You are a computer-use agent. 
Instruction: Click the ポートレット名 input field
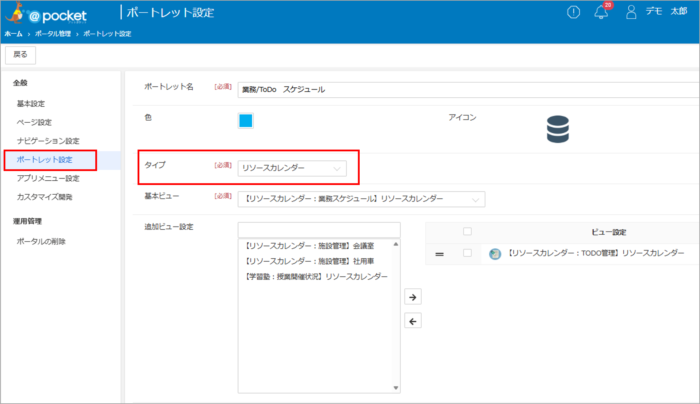click(x=468, y=90)
